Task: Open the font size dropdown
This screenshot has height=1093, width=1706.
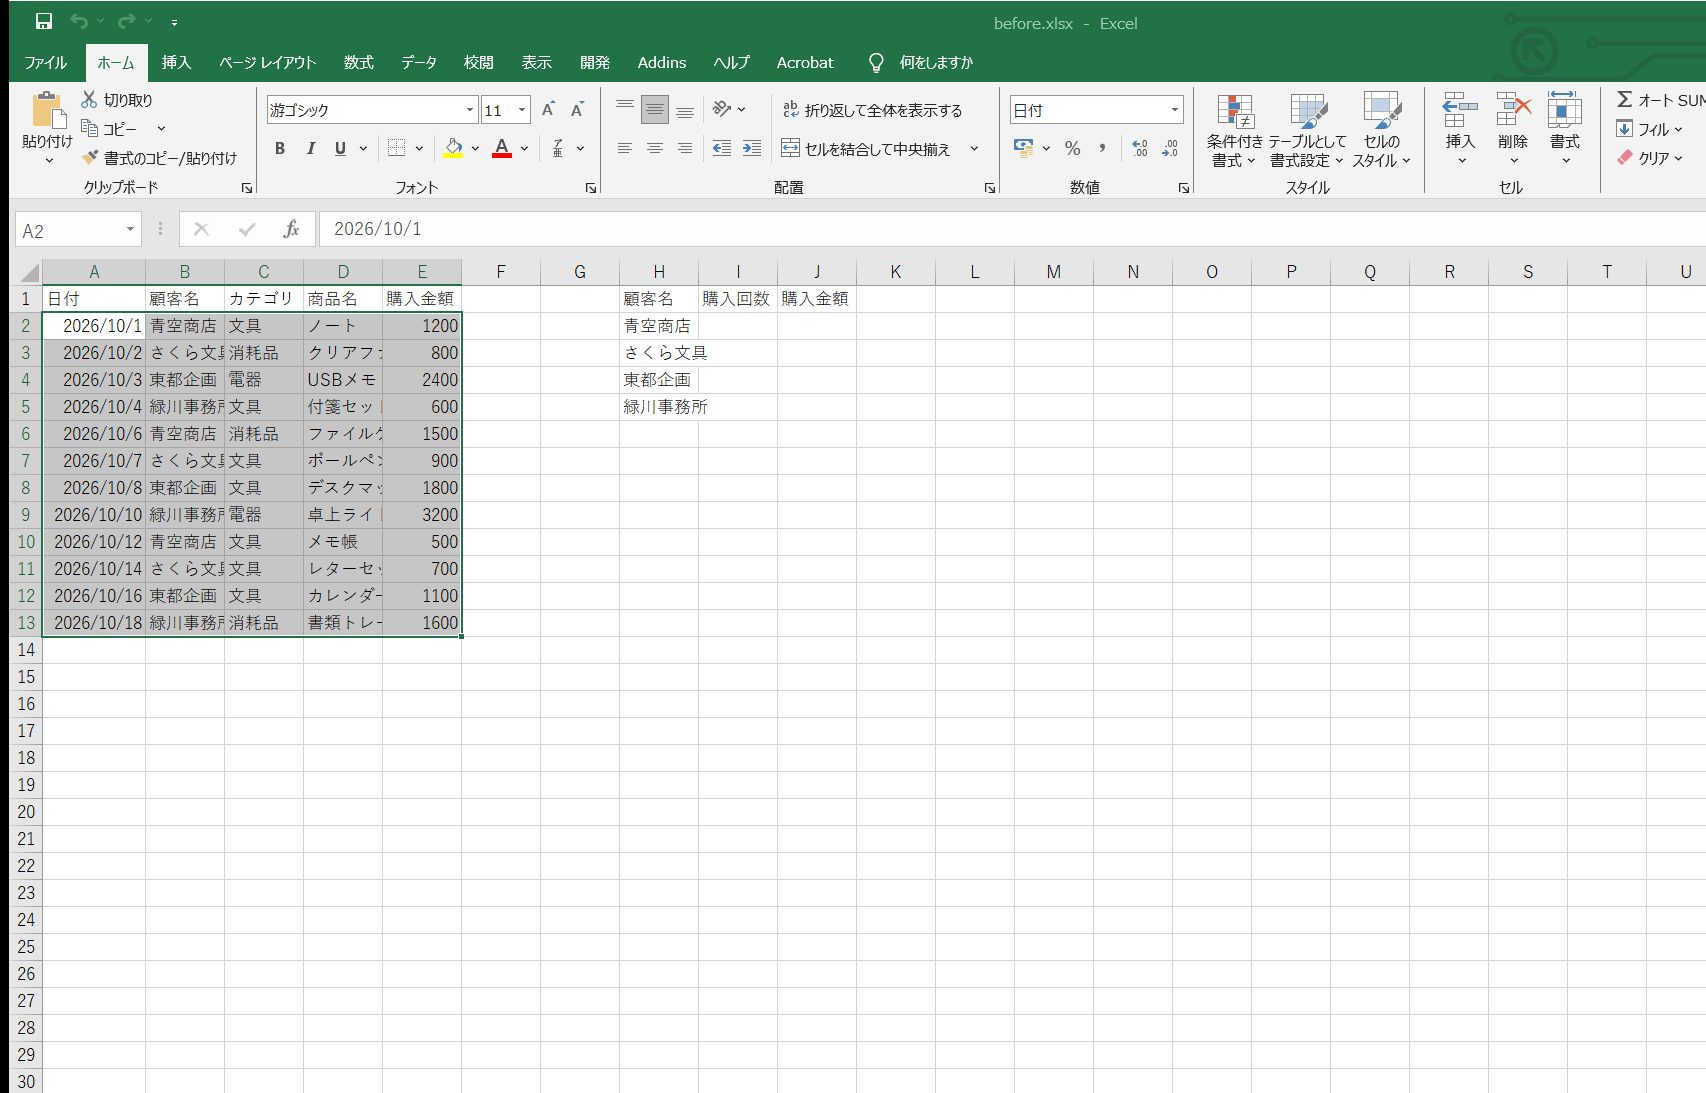Action: (522, 110)
